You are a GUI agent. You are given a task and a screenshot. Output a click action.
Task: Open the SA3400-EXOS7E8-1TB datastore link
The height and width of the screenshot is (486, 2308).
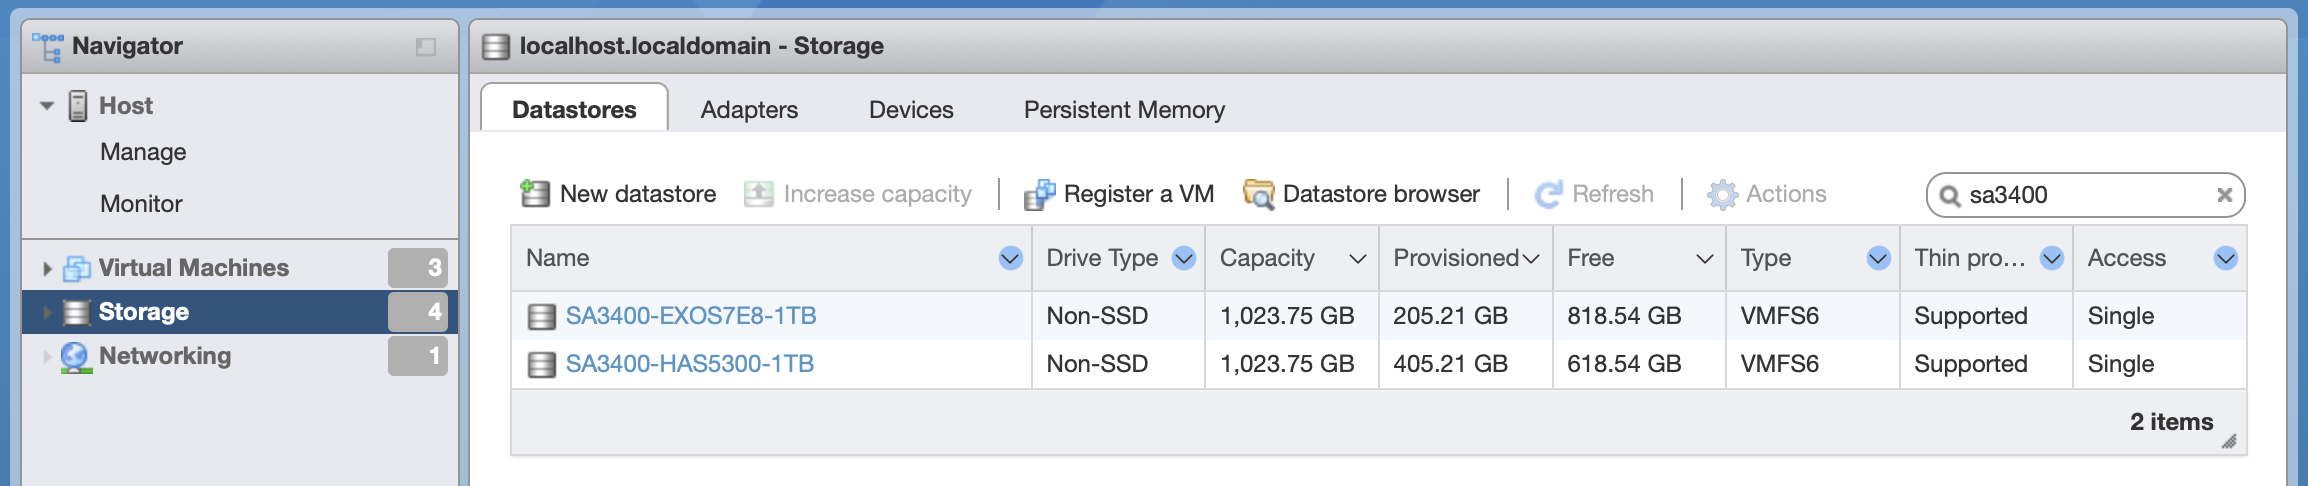691,316
